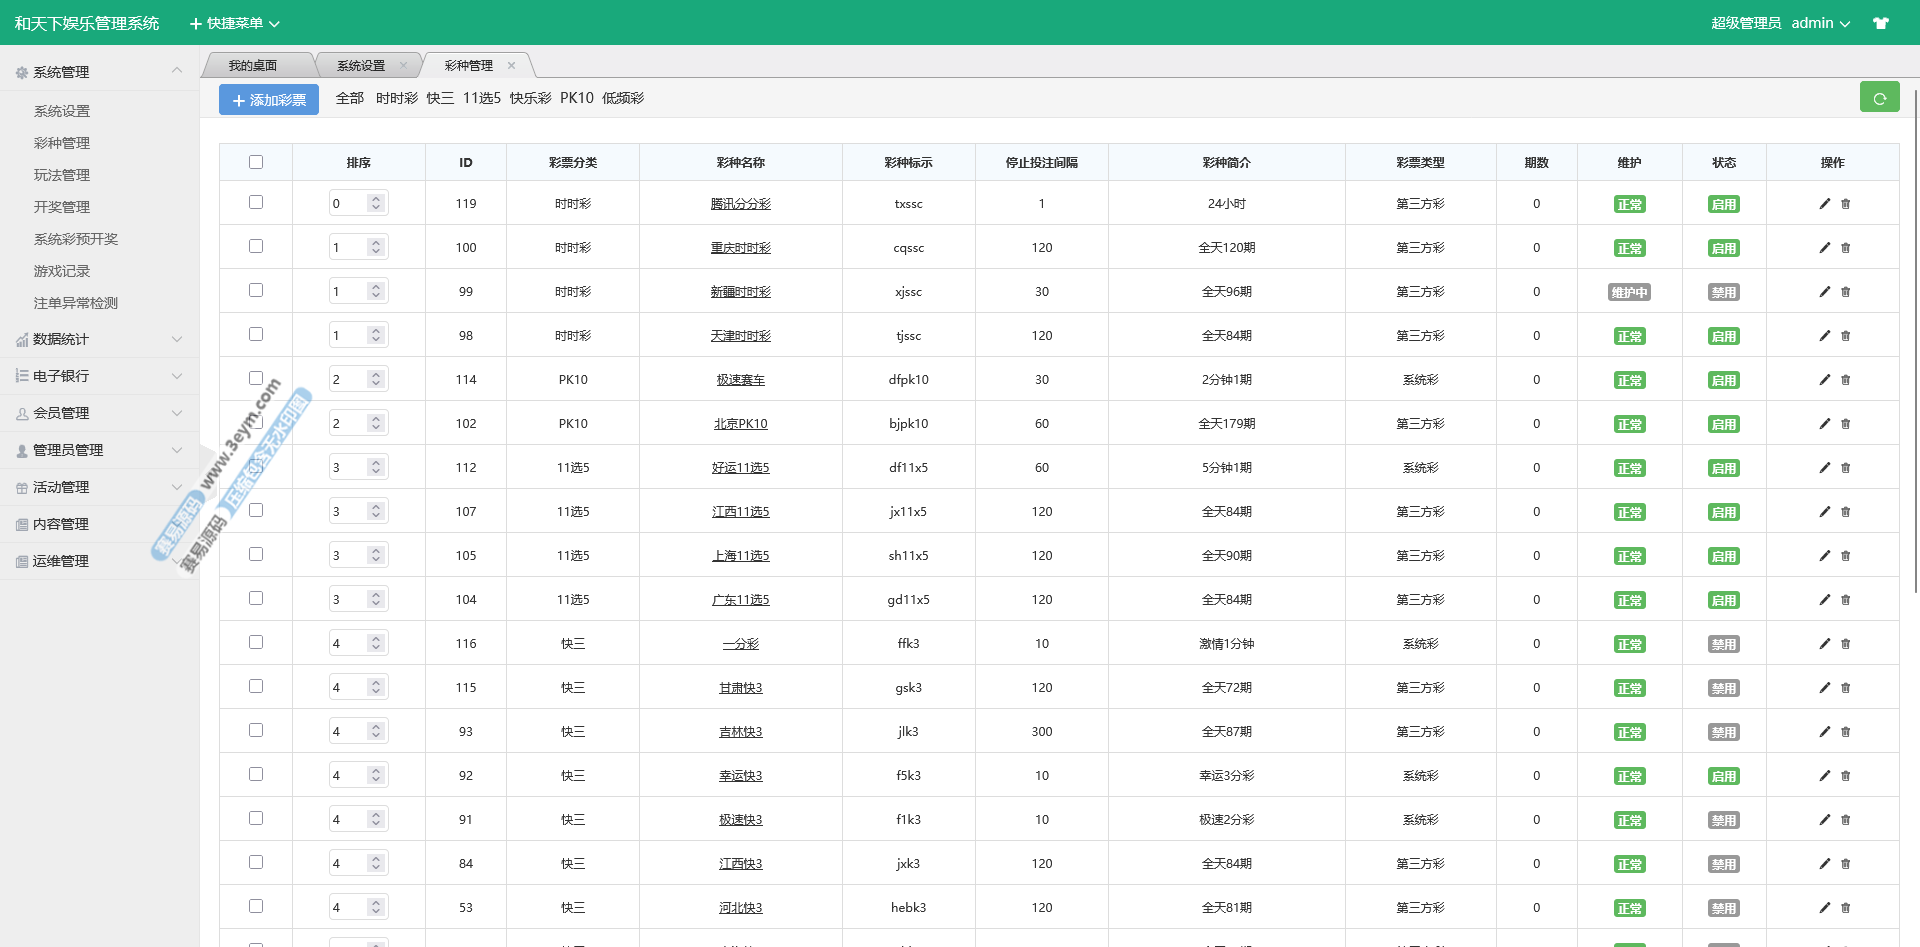Switch to the 我的桌面 tab

pyautogui.click(x=253, y=66)
